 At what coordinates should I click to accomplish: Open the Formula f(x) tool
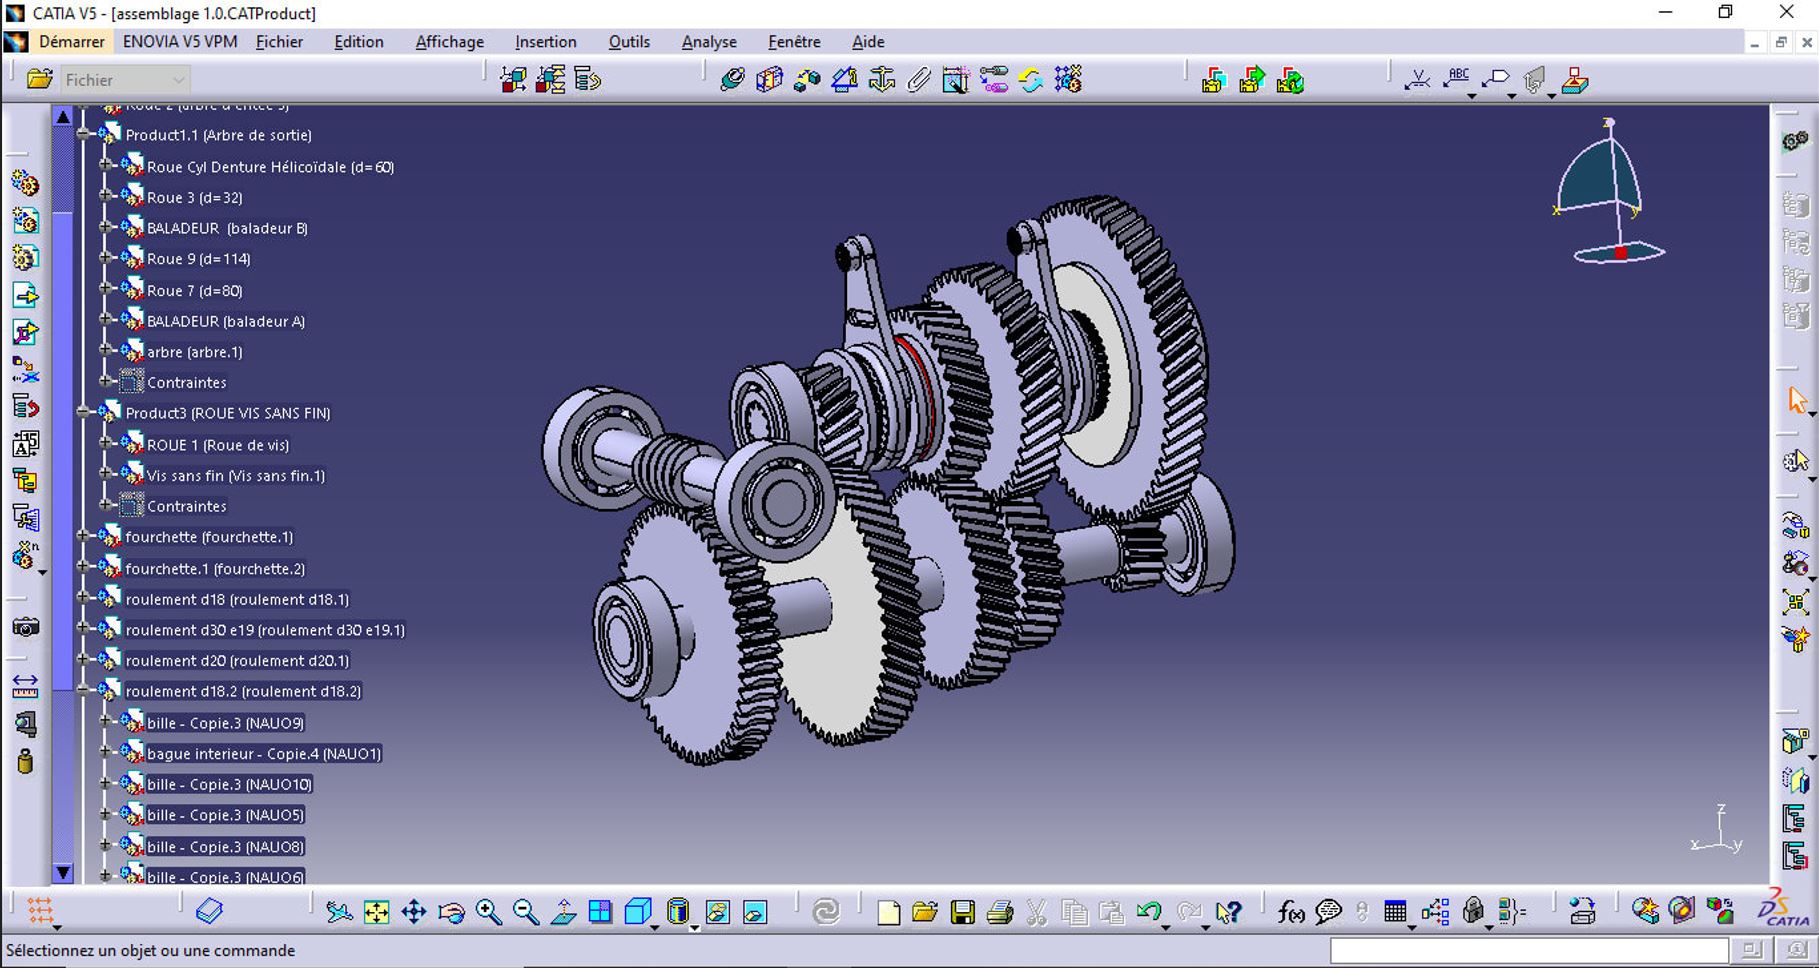1290,912
